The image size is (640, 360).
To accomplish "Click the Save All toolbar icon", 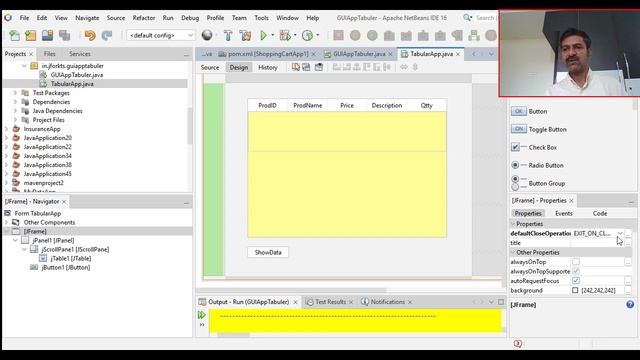I will tap(64, 36).
